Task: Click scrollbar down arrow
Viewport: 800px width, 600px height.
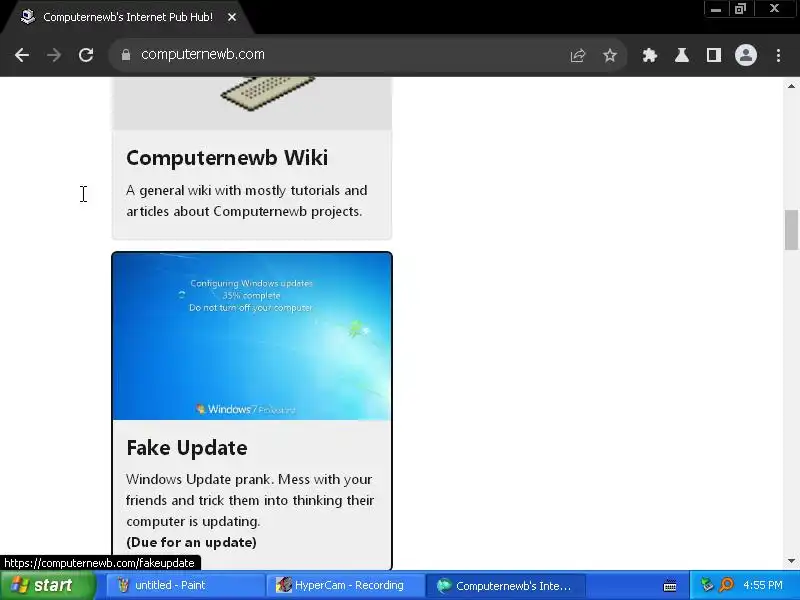Action: pyautogui.click(x=791, y=561)
